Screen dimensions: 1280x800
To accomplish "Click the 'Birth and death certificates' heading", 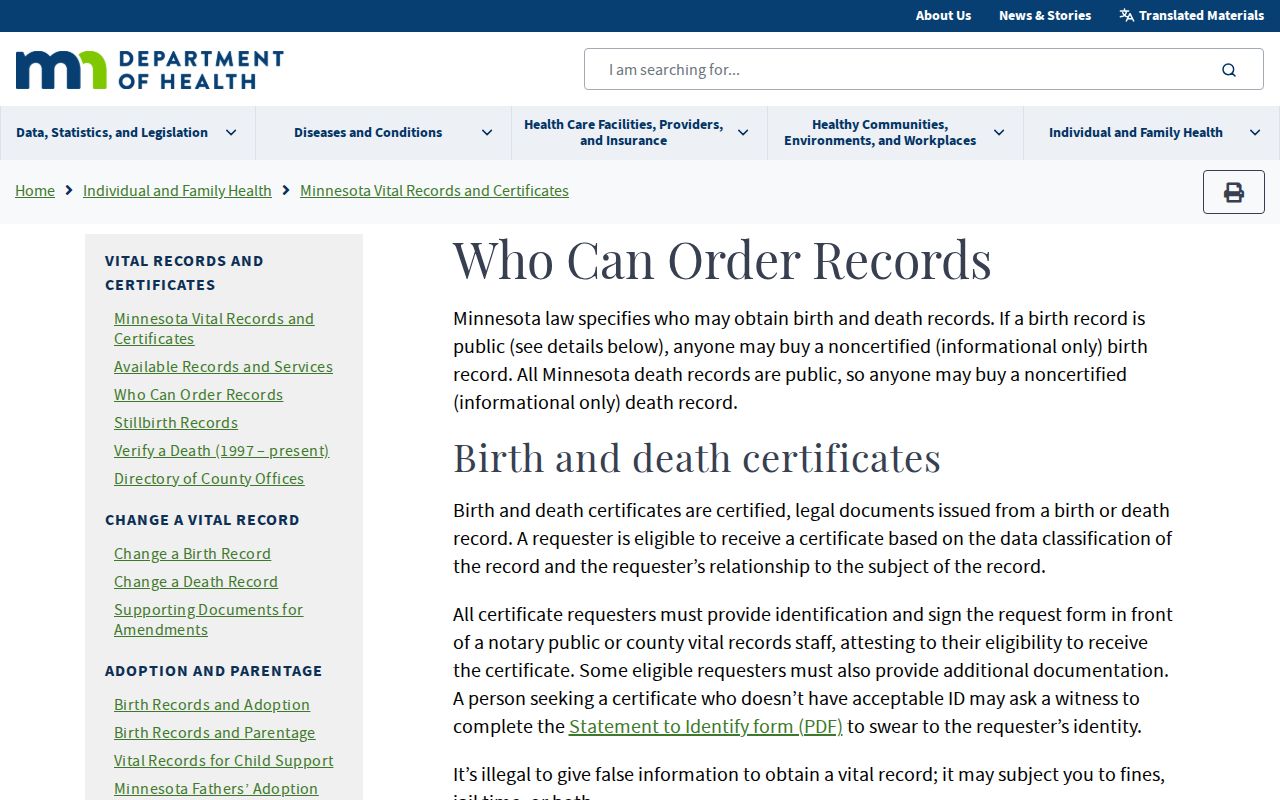I will coord(697,458).
